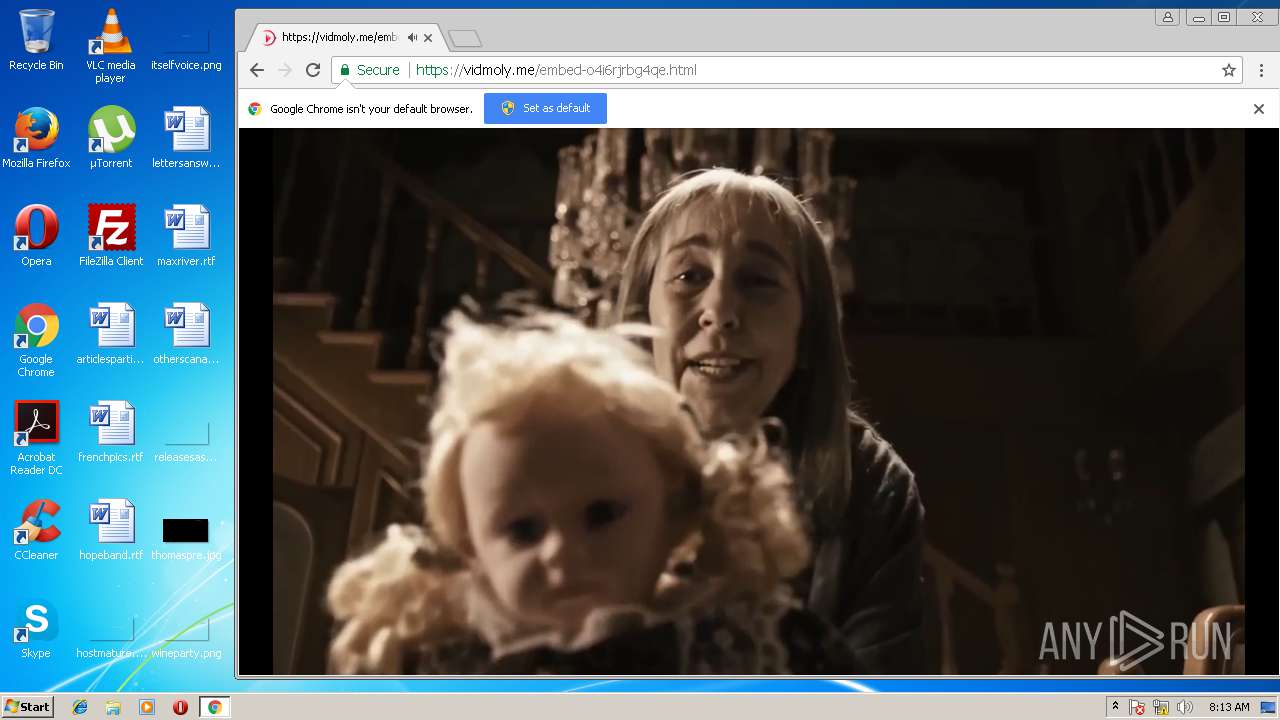Image resolution: width=1280 pixels, height=720 pixels.
Task: Open the Chrome profile user button
Action: [1167, 17]
